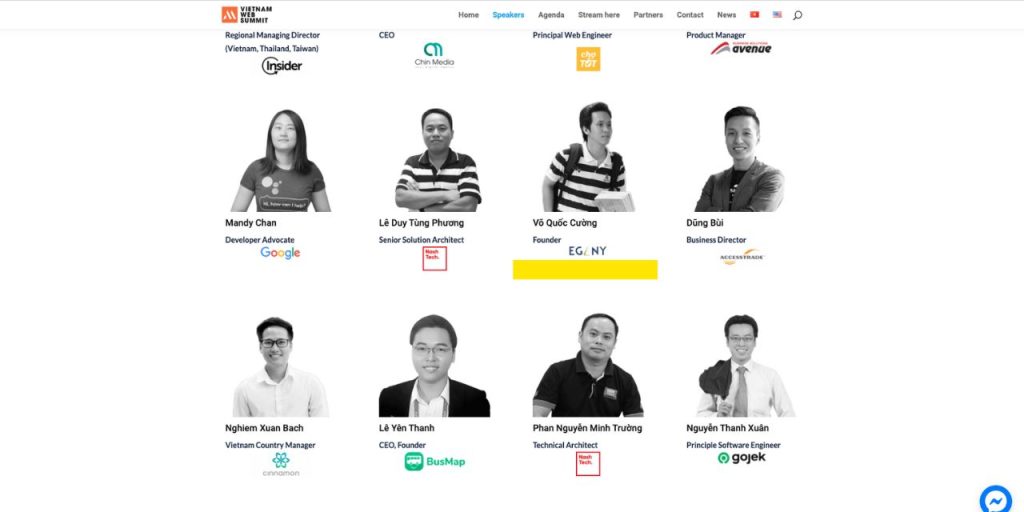The height and width of the screenshot is (512, 1024).
Task: Open the Partners page from navigation
Action: 648,14
